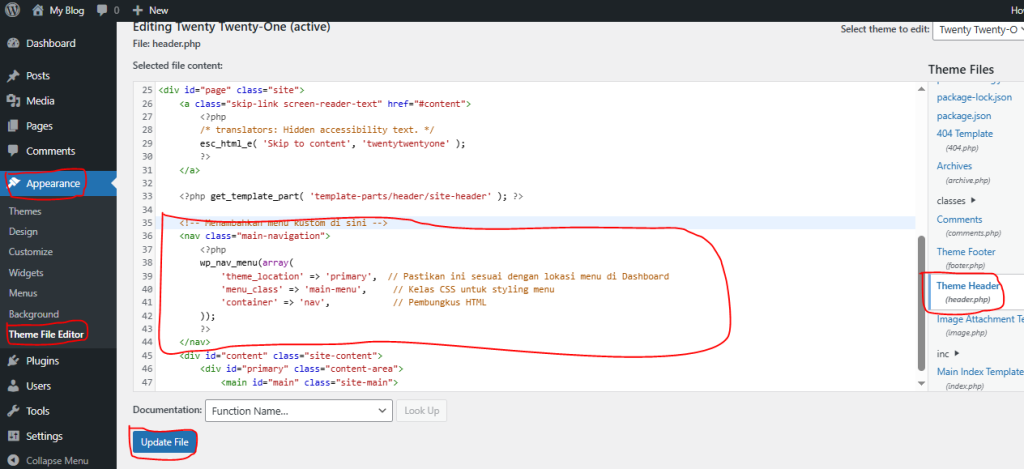This screenshot has height=469, width=1024.
Task: Select the Theme Header file
Action: click(x=968, y=286)
